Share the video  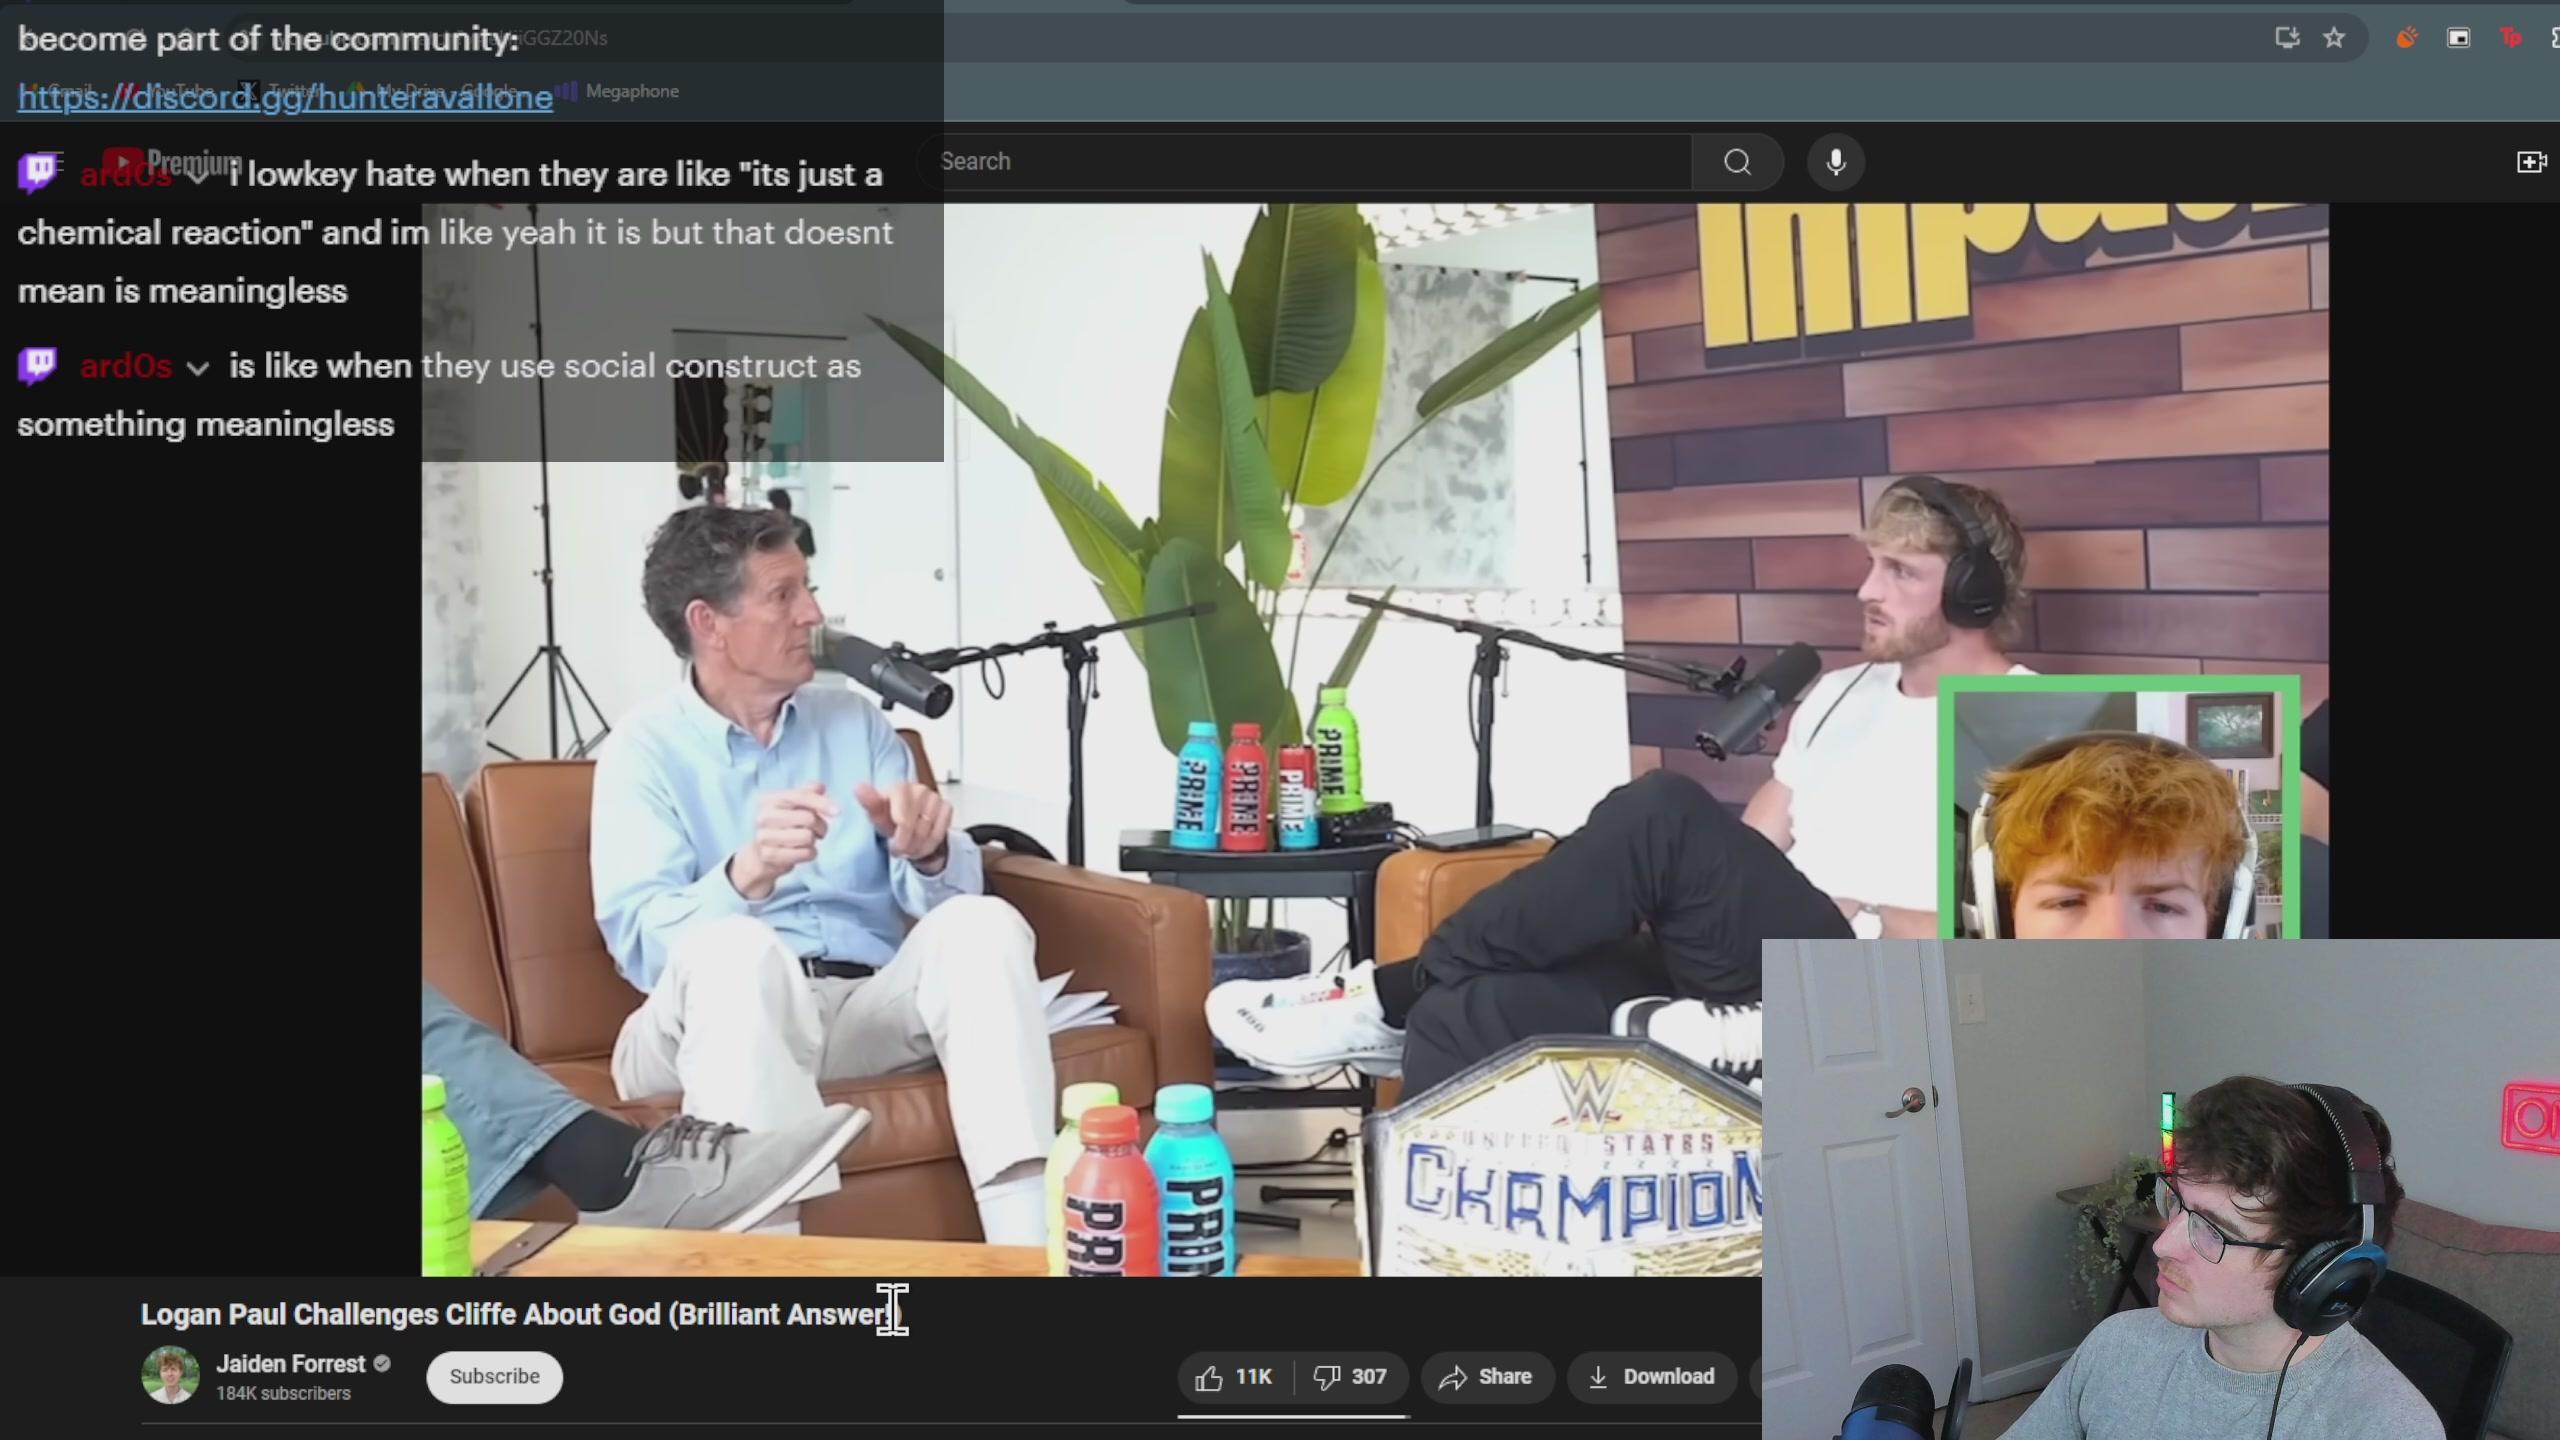tap(1486, 1377)
